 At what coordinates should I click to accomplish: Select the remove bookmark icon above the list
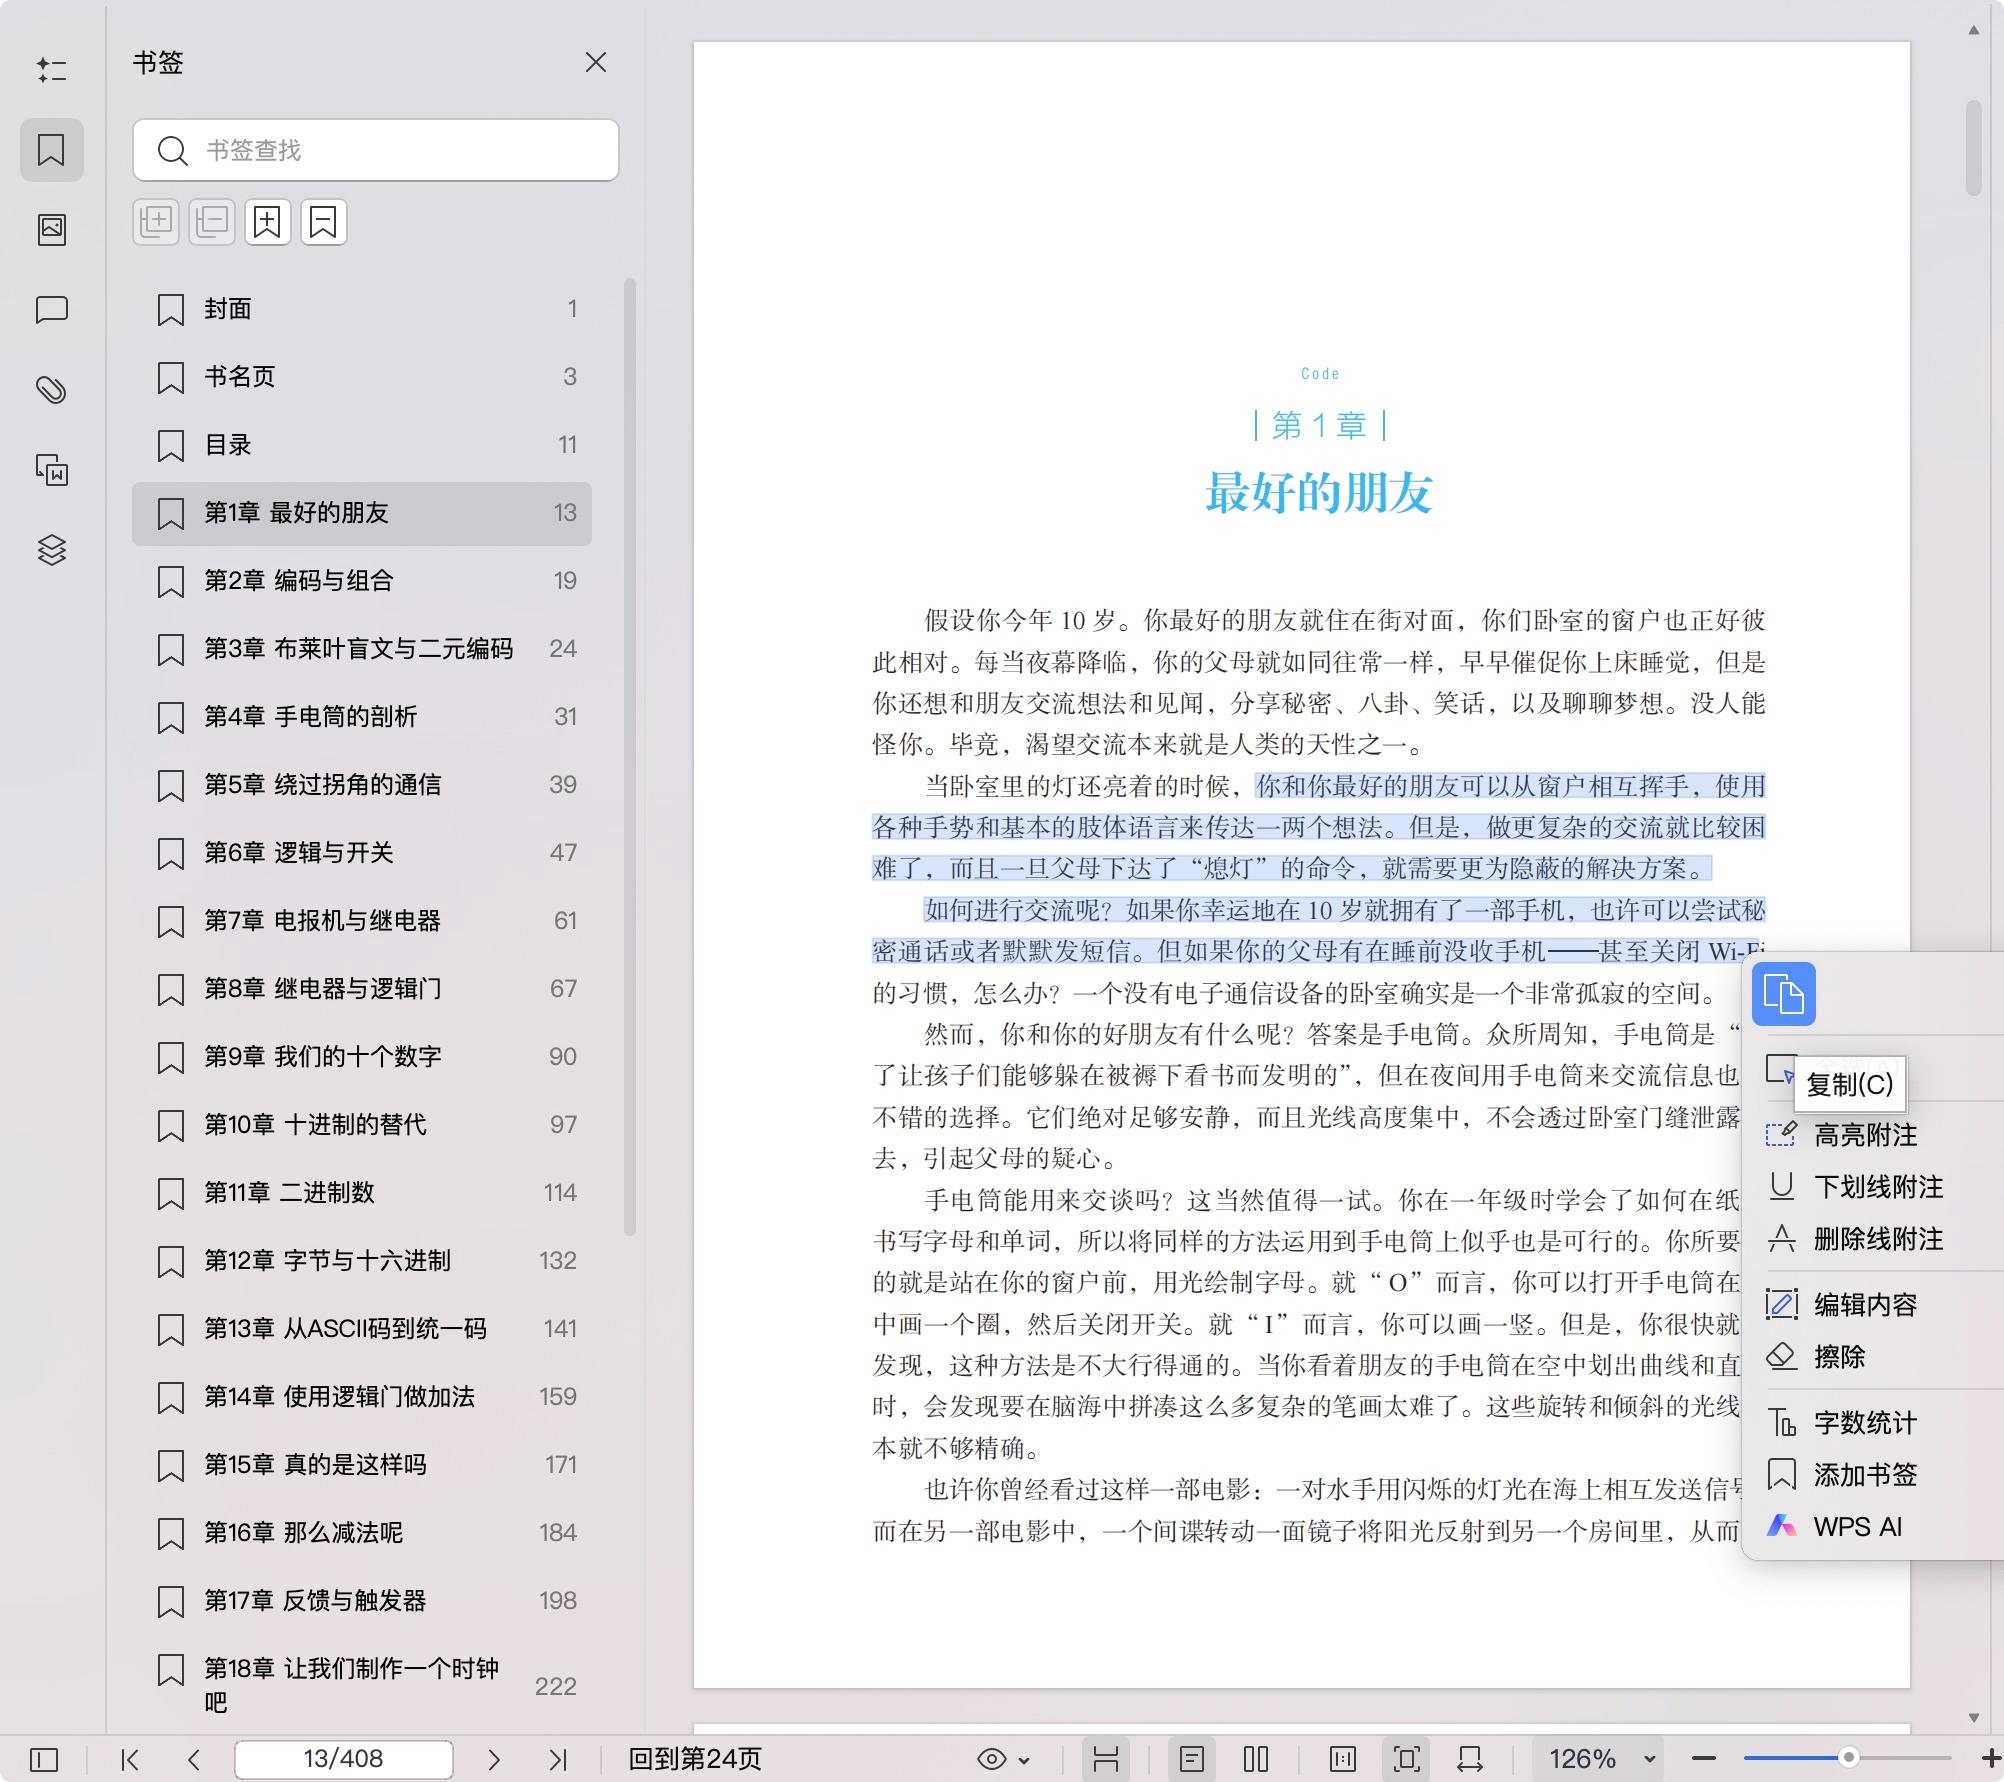(322, 222)
